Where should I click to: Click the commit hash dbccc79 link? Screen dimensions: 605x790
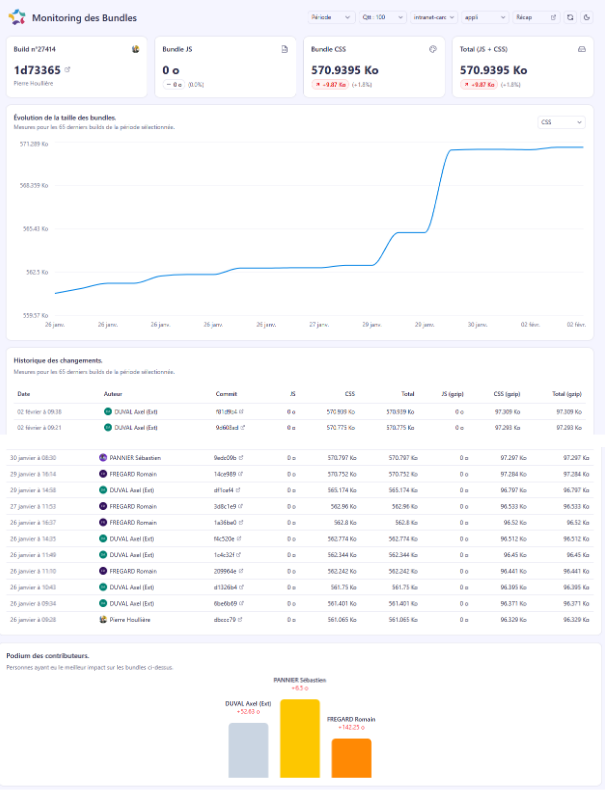[225, 620]
